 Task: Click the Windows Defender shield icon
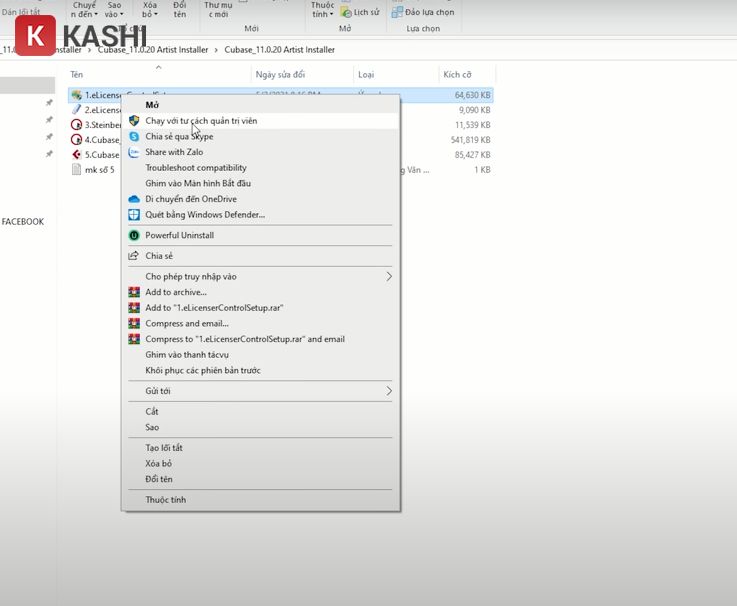[134, 215]
